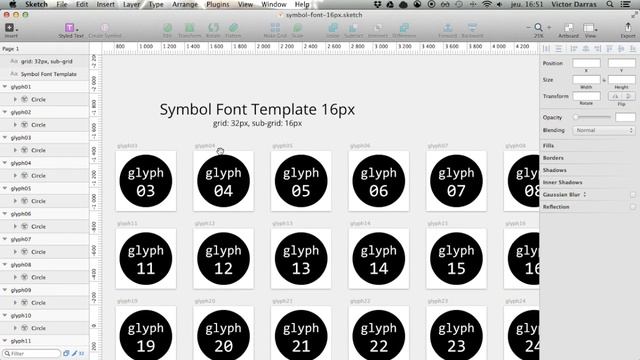Click the glyph 13 artboard circle
The width and height of the screenshot is (640, 360).
pos(301,259)
